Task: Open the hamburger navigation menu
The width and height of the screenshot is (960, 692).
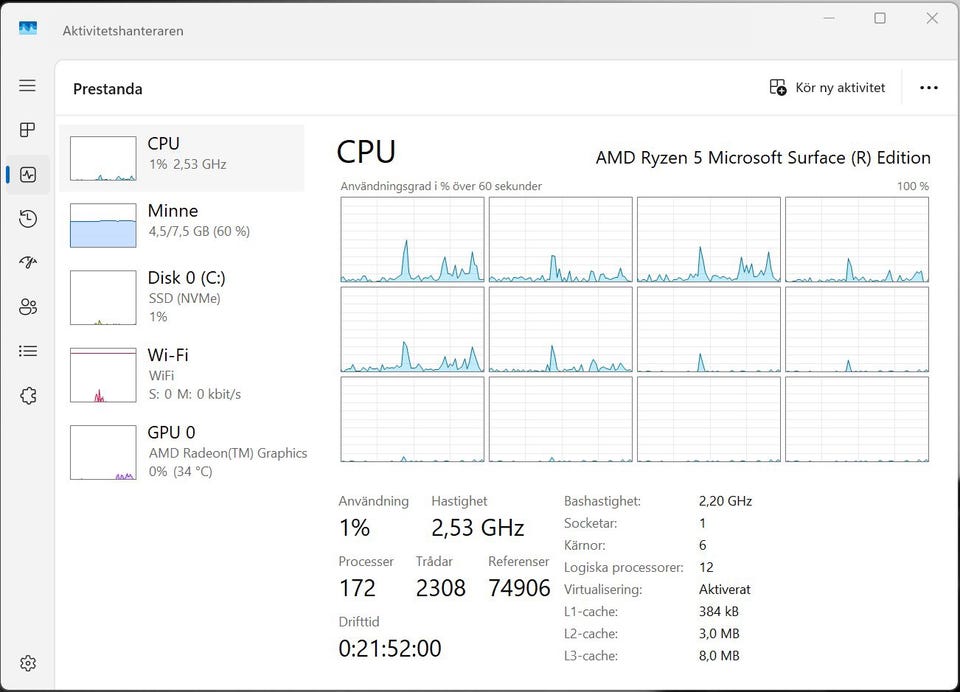Action: (x=28, y=86)
